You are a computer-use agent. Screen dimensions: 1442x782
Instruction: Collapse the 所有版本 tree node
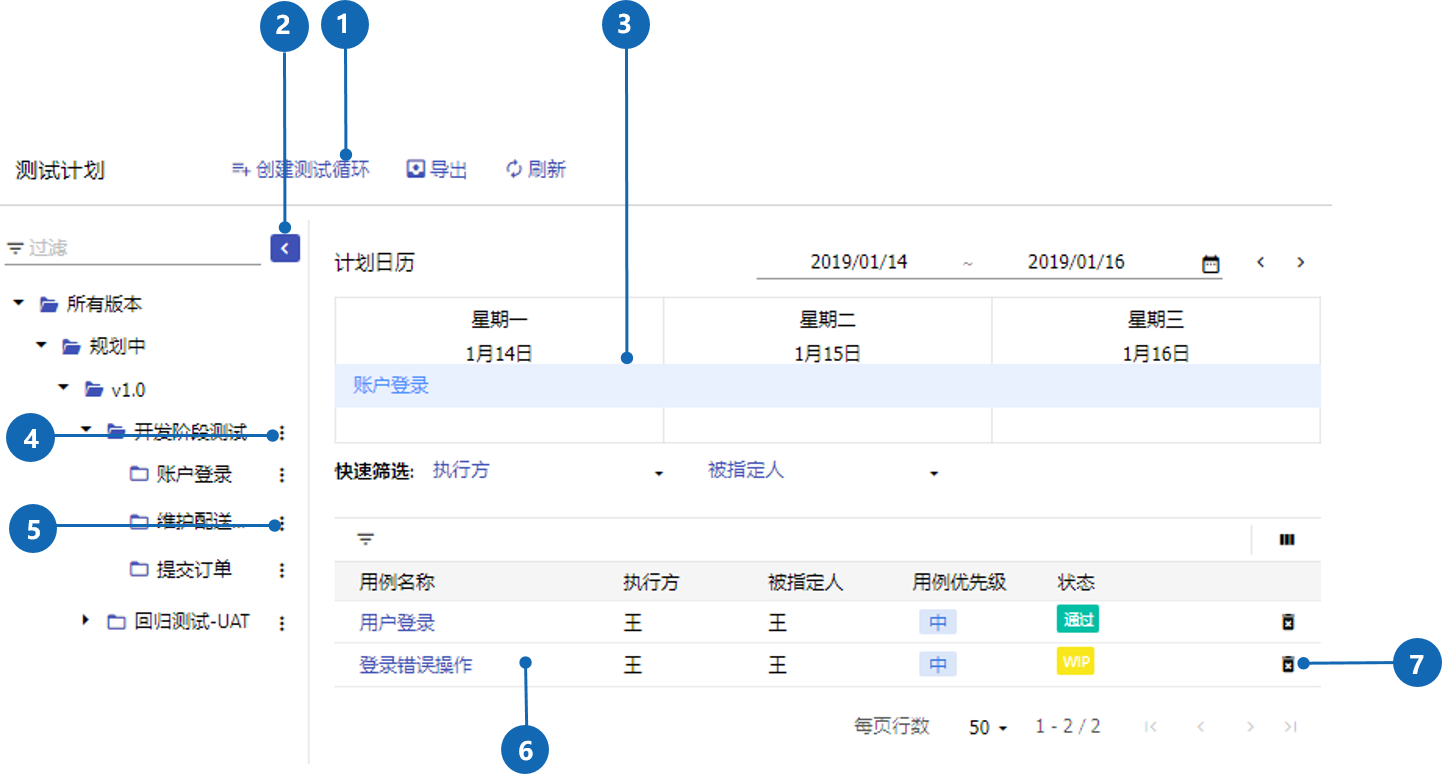[18, 303]
